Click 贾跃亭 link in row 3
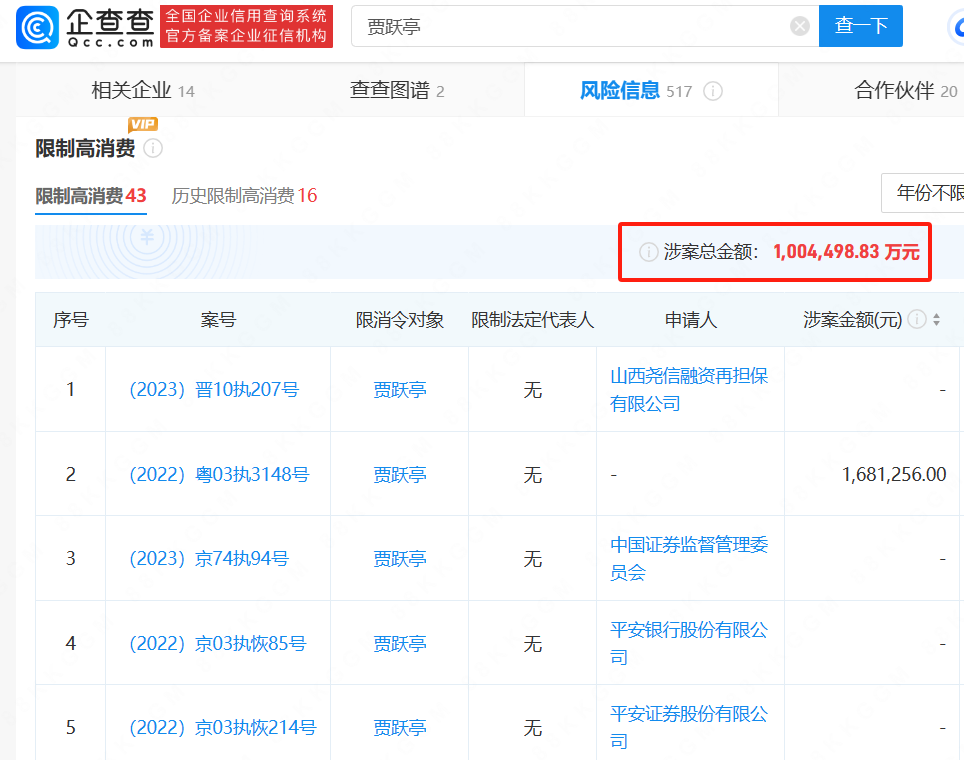Screen dimensions: 964x760 (x=400, y=558)
